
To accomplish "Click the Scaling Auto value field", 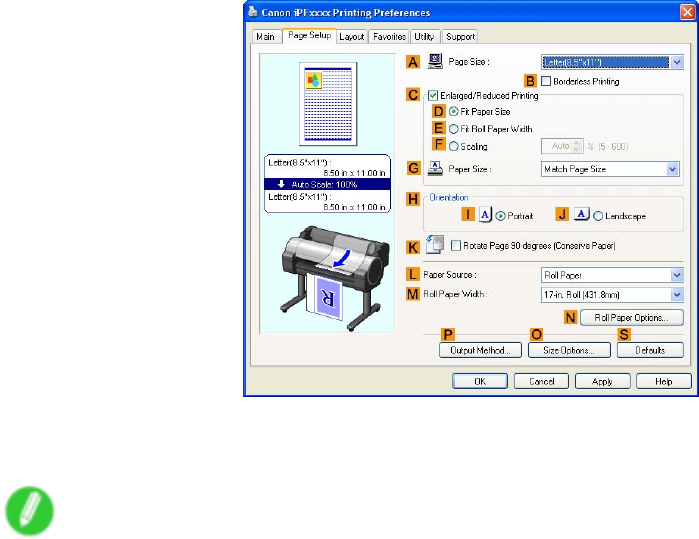I will tap(557, 146).
